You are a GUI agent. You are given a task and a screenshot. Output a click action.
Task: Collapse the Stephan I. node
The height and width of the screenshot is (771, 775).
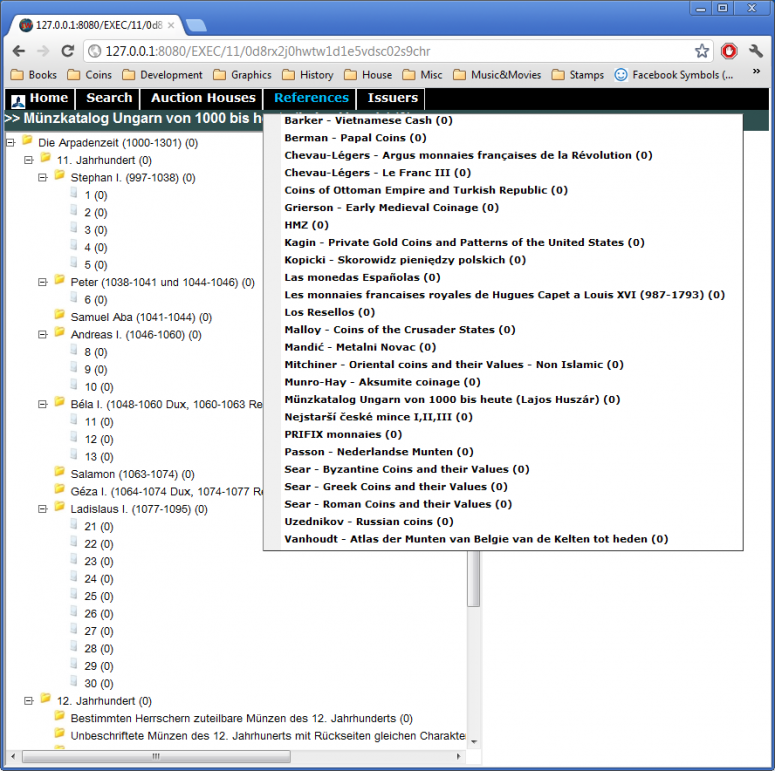click(x=43, y=177)
